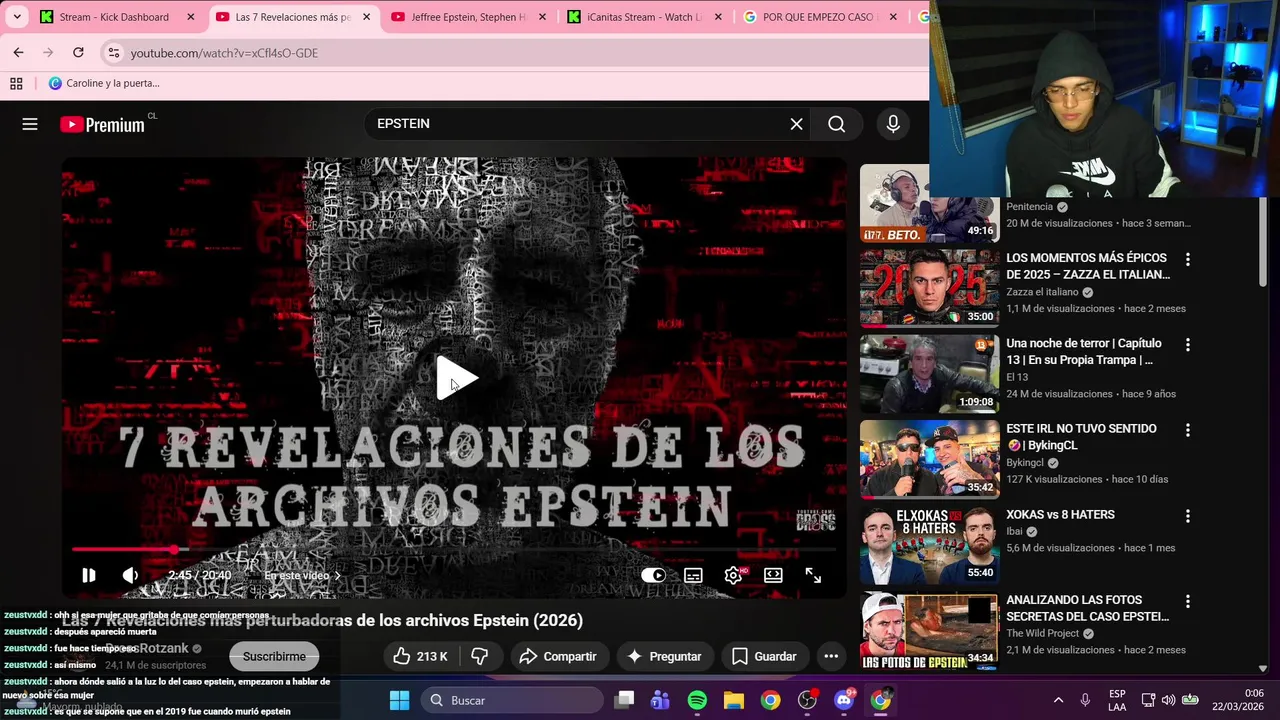
Task: Open the Windows Start menu
Action: point(399,700)
